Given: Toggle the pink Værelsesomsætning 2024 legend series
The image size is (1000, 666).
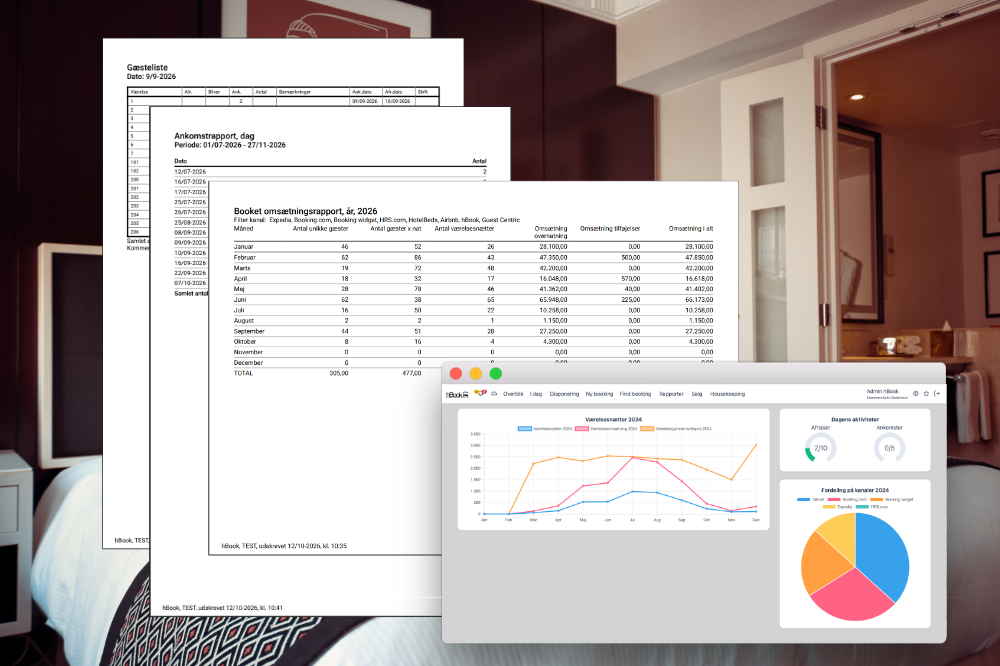Looking at the screenshot, I should [606, 429].
